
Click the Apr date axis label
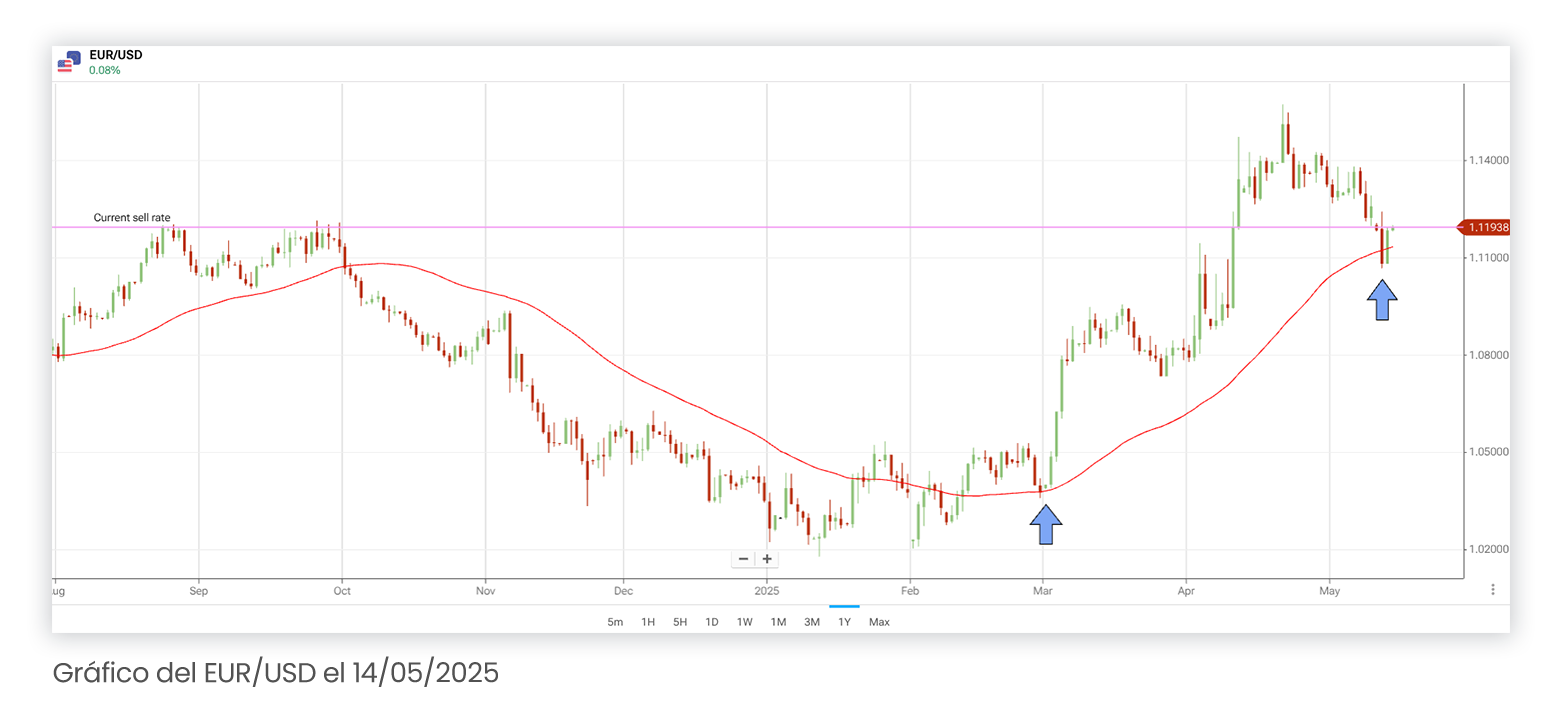pos(1186,590)
